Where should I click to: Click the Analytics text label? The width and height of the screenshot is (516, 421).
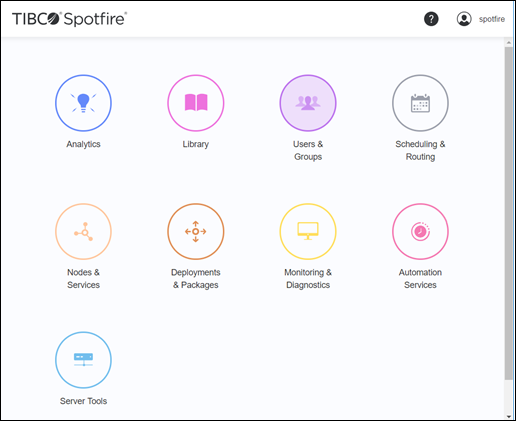[83, 144]
